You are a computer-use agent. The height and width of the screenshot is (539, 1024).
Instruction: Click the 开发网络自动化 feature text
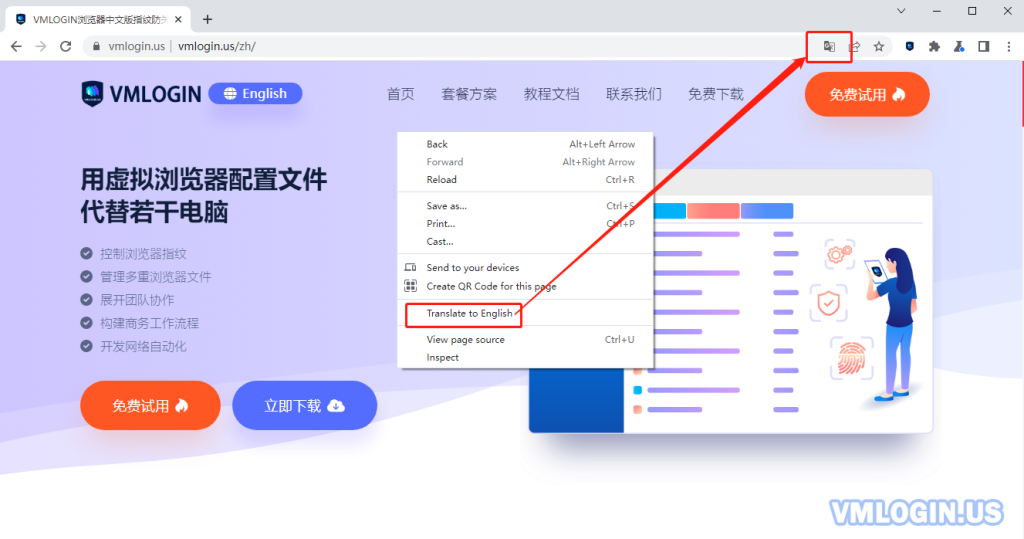click(x=143, y=346)
